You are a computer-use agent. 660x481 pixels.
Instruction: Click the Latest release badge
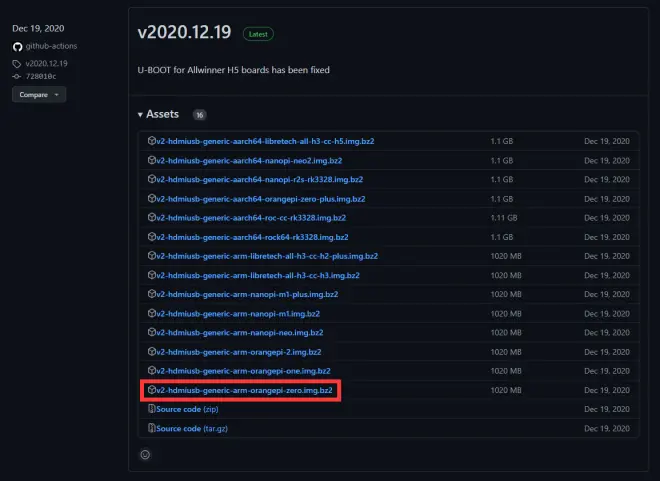(x=258, y=34)
